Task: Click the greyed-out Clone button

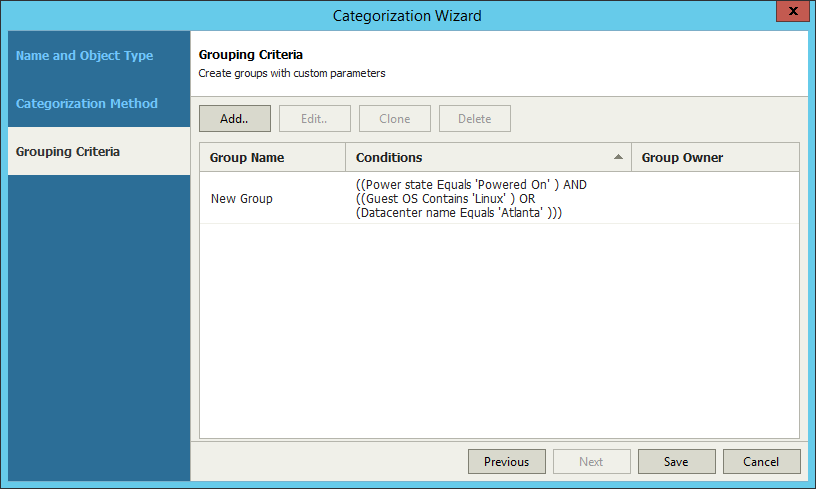Action: (394, 119)
